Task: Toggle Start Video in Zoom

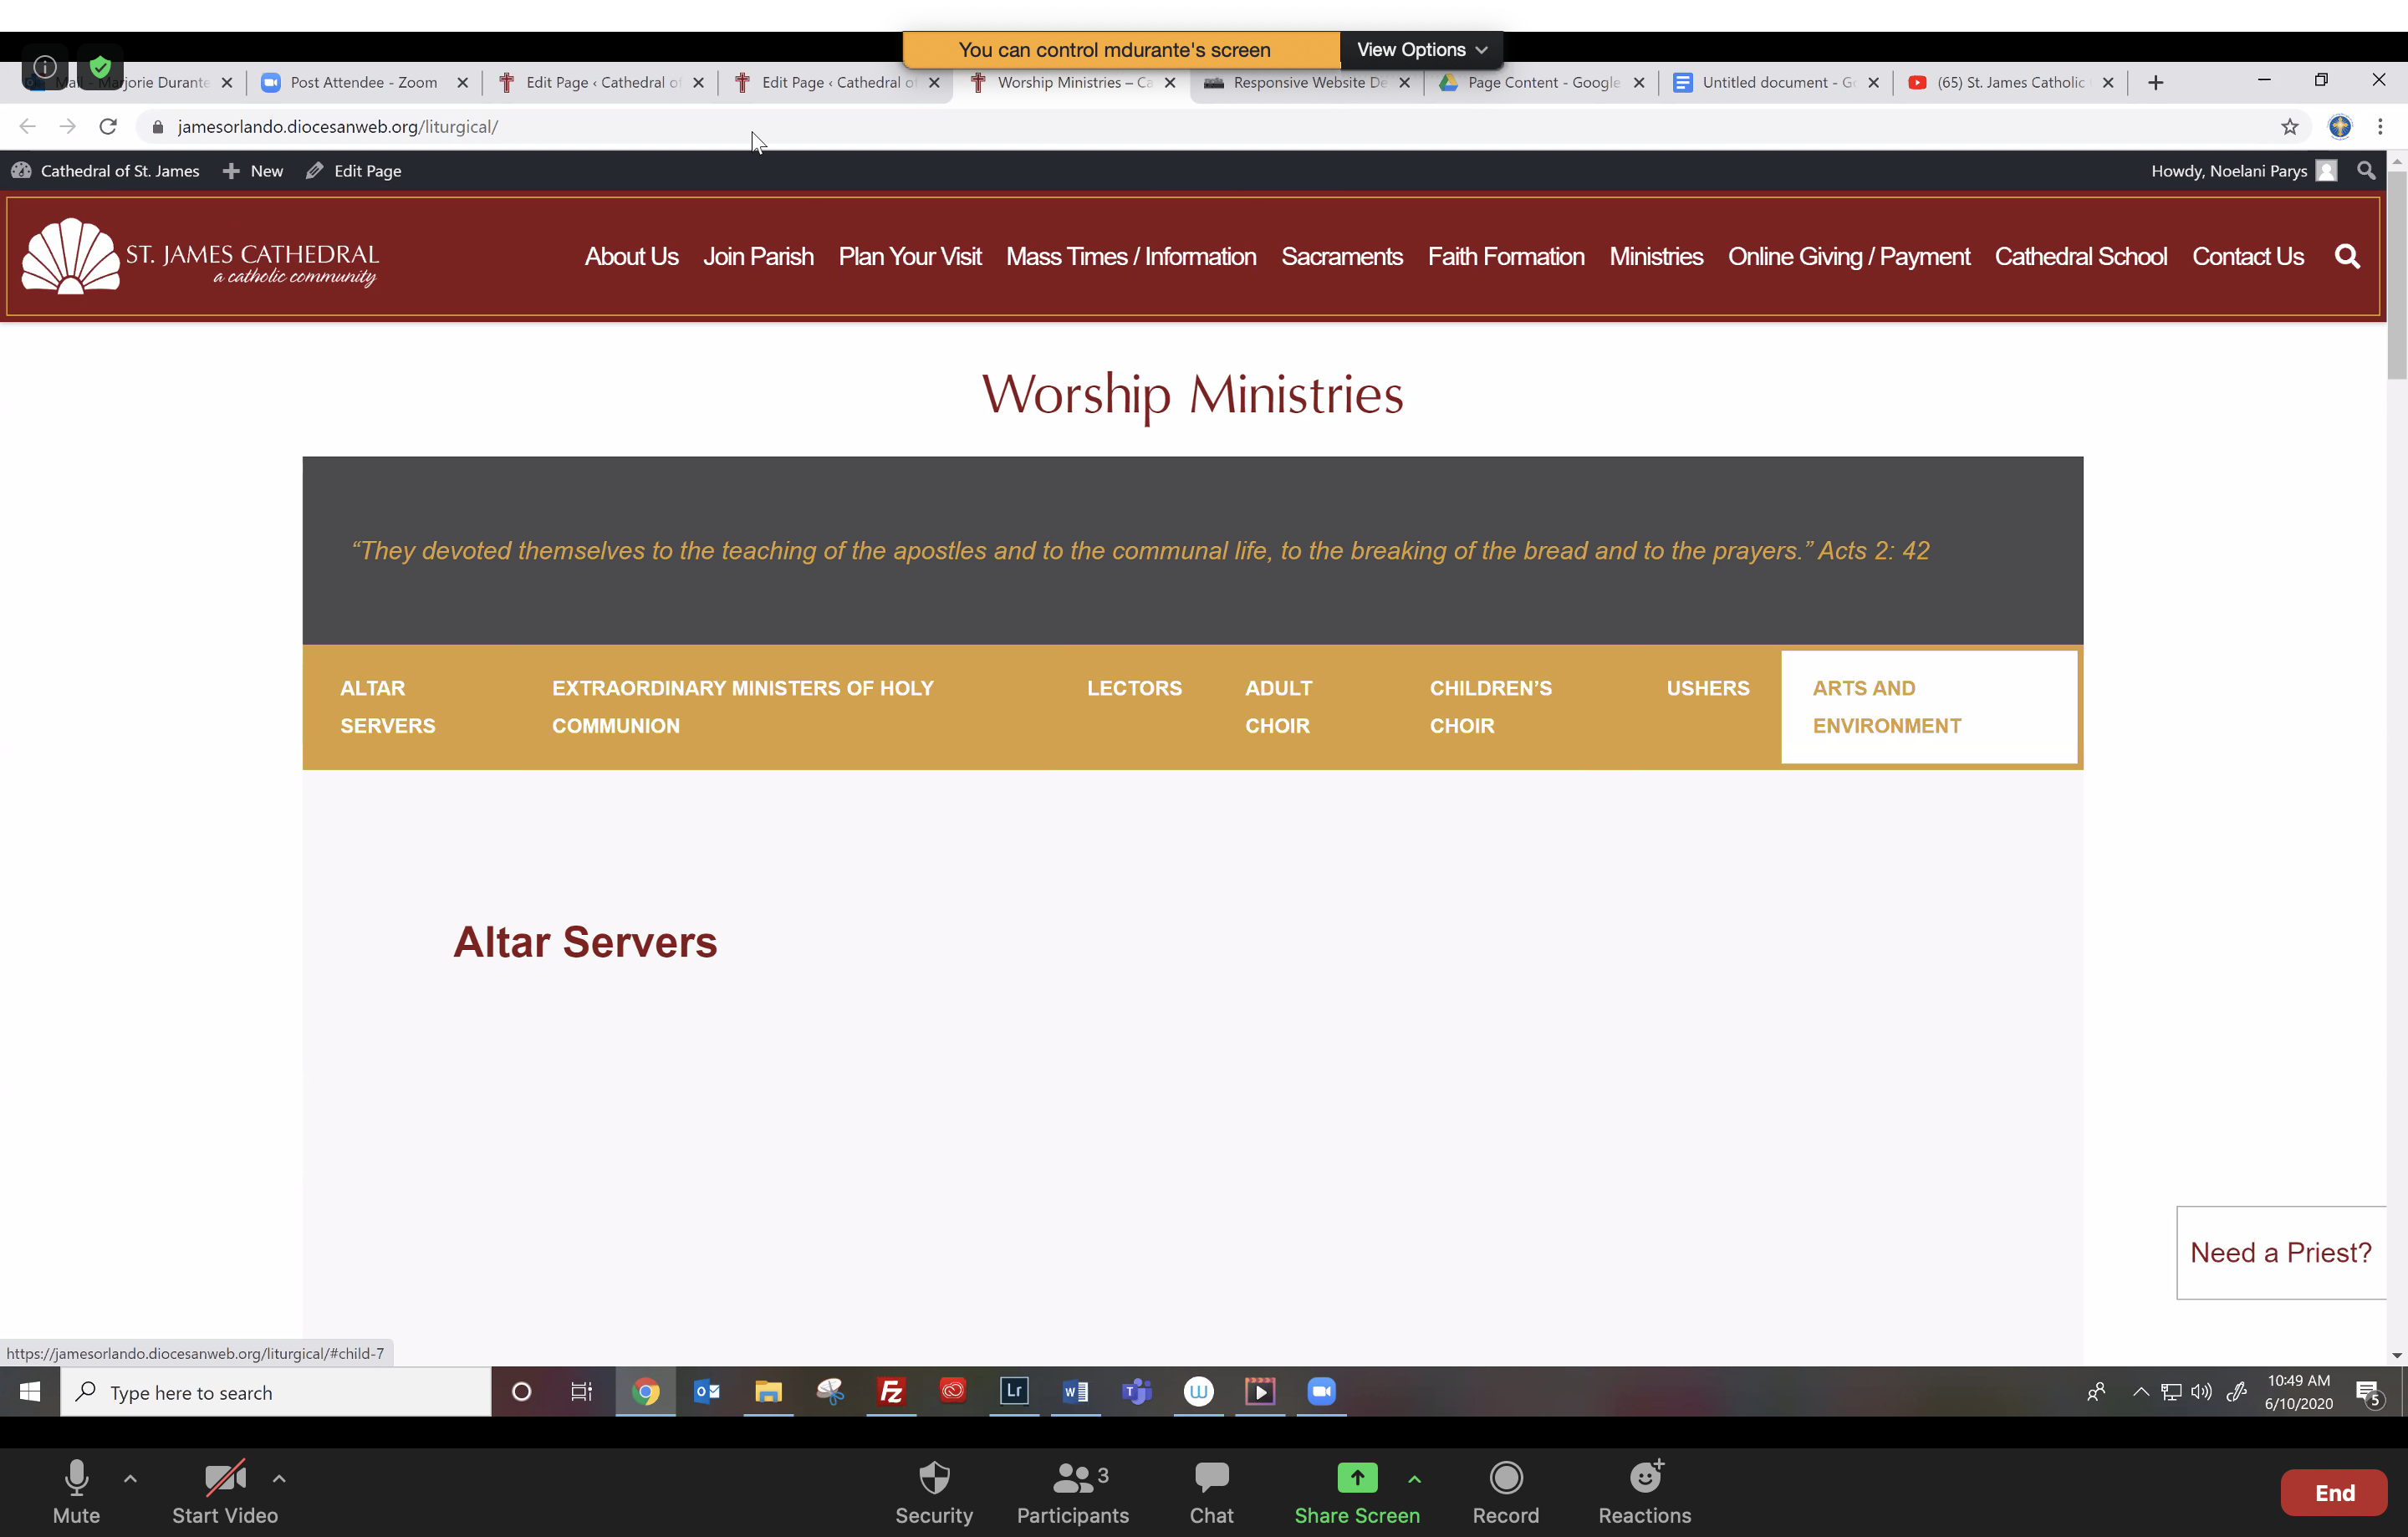Action: [224, 1491]
